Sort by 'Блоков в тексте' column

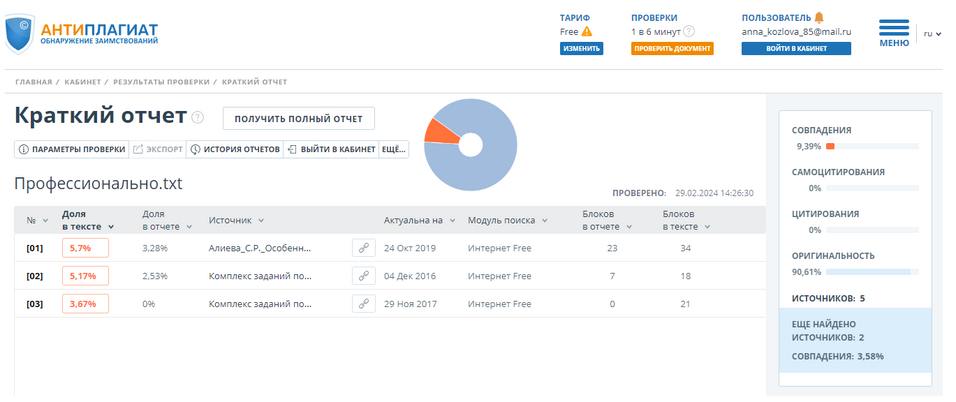686,220
